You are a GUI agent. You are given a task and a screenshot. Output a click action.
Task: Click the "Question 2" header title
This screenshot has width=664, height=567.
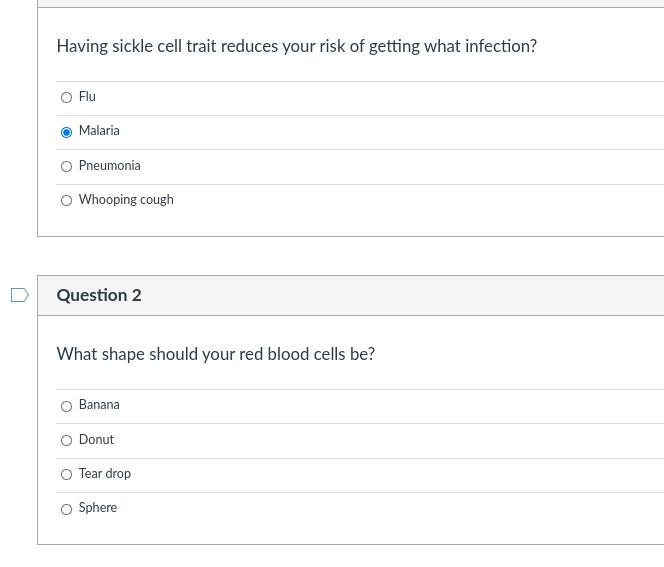[x=99, y=295]
